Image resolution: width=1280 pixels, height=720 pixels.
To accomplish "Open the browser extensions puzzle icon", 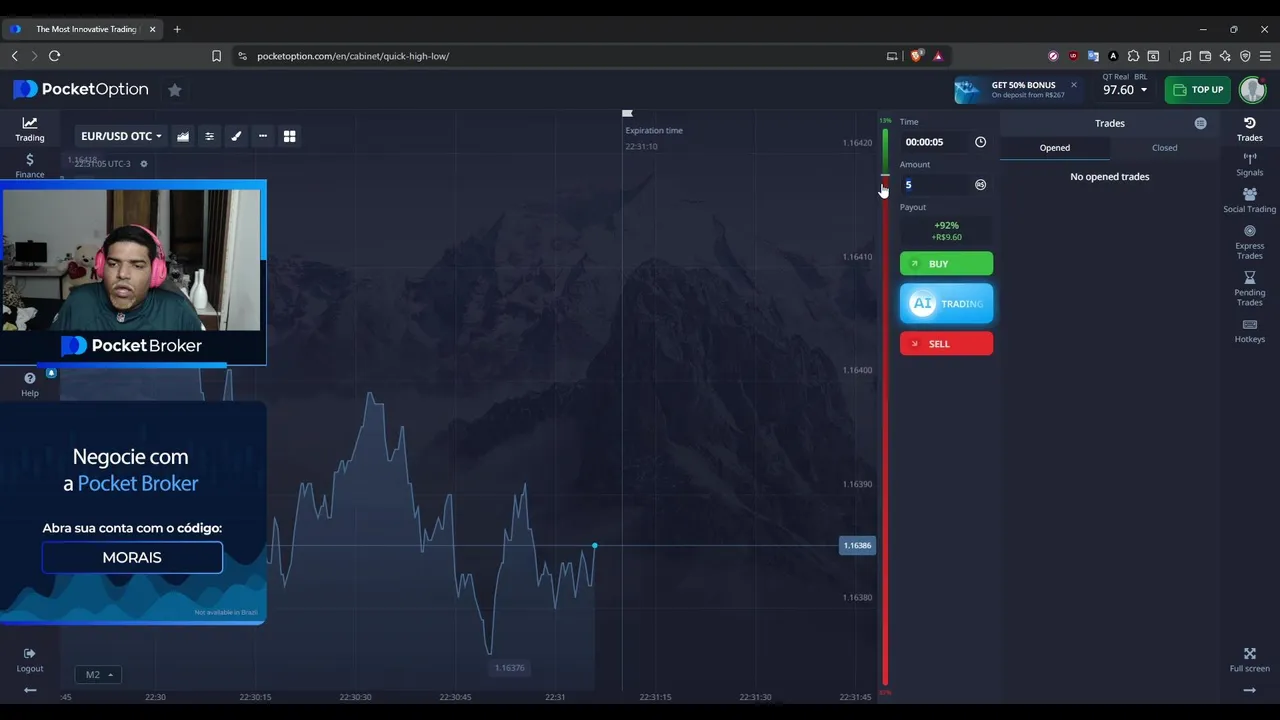I will (1133, 56).
